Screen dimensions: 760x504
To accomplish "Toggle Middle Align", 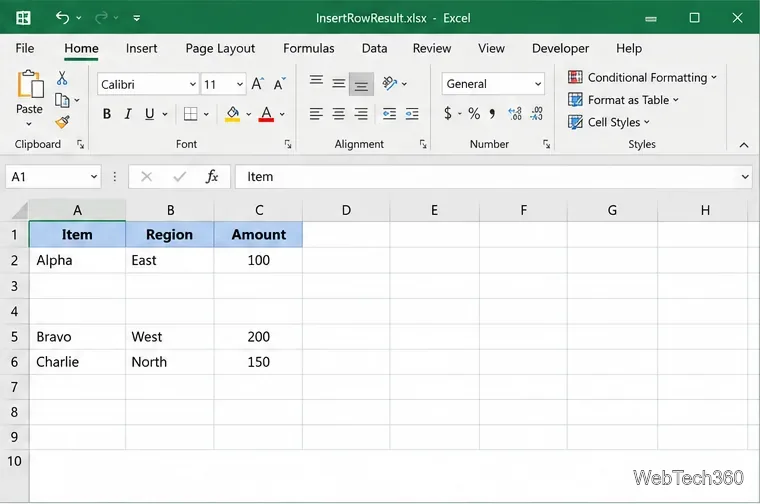I will pos(339,84).
